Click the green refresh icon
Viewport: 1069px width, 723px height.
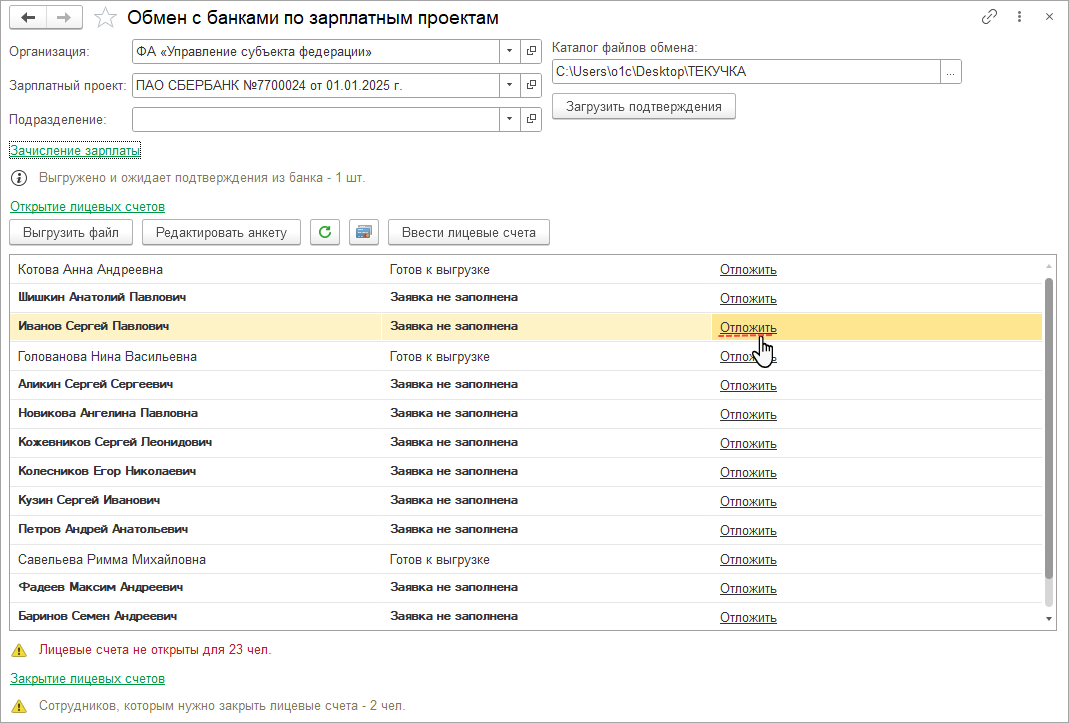pyautogui.click(x=324, y=233)
